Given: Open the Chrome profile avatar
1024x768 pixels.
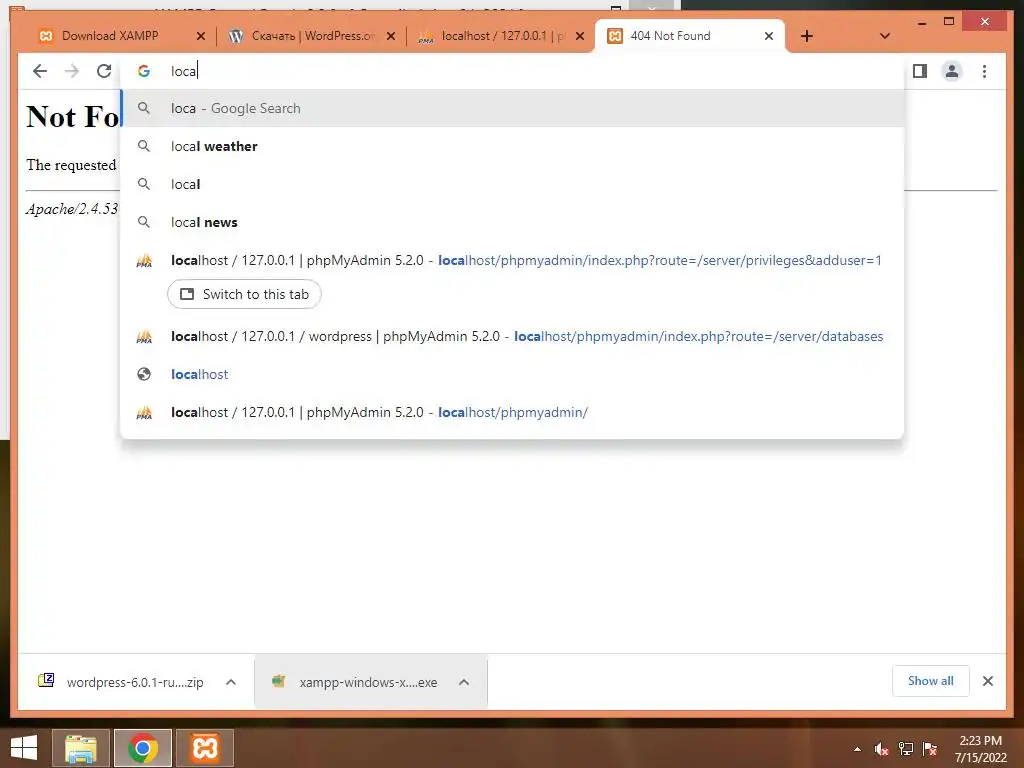Looking at the screenshot, I should [952, 71].
